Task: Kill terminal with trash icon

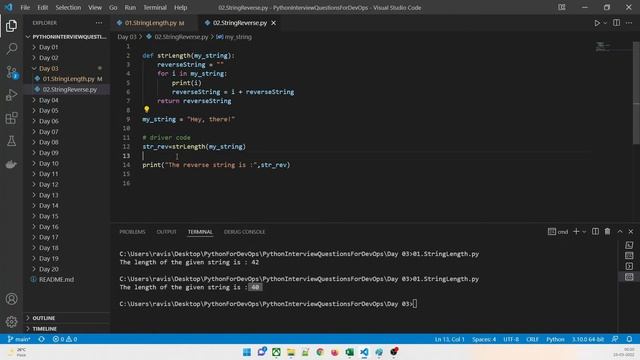Action: [607, 231]
